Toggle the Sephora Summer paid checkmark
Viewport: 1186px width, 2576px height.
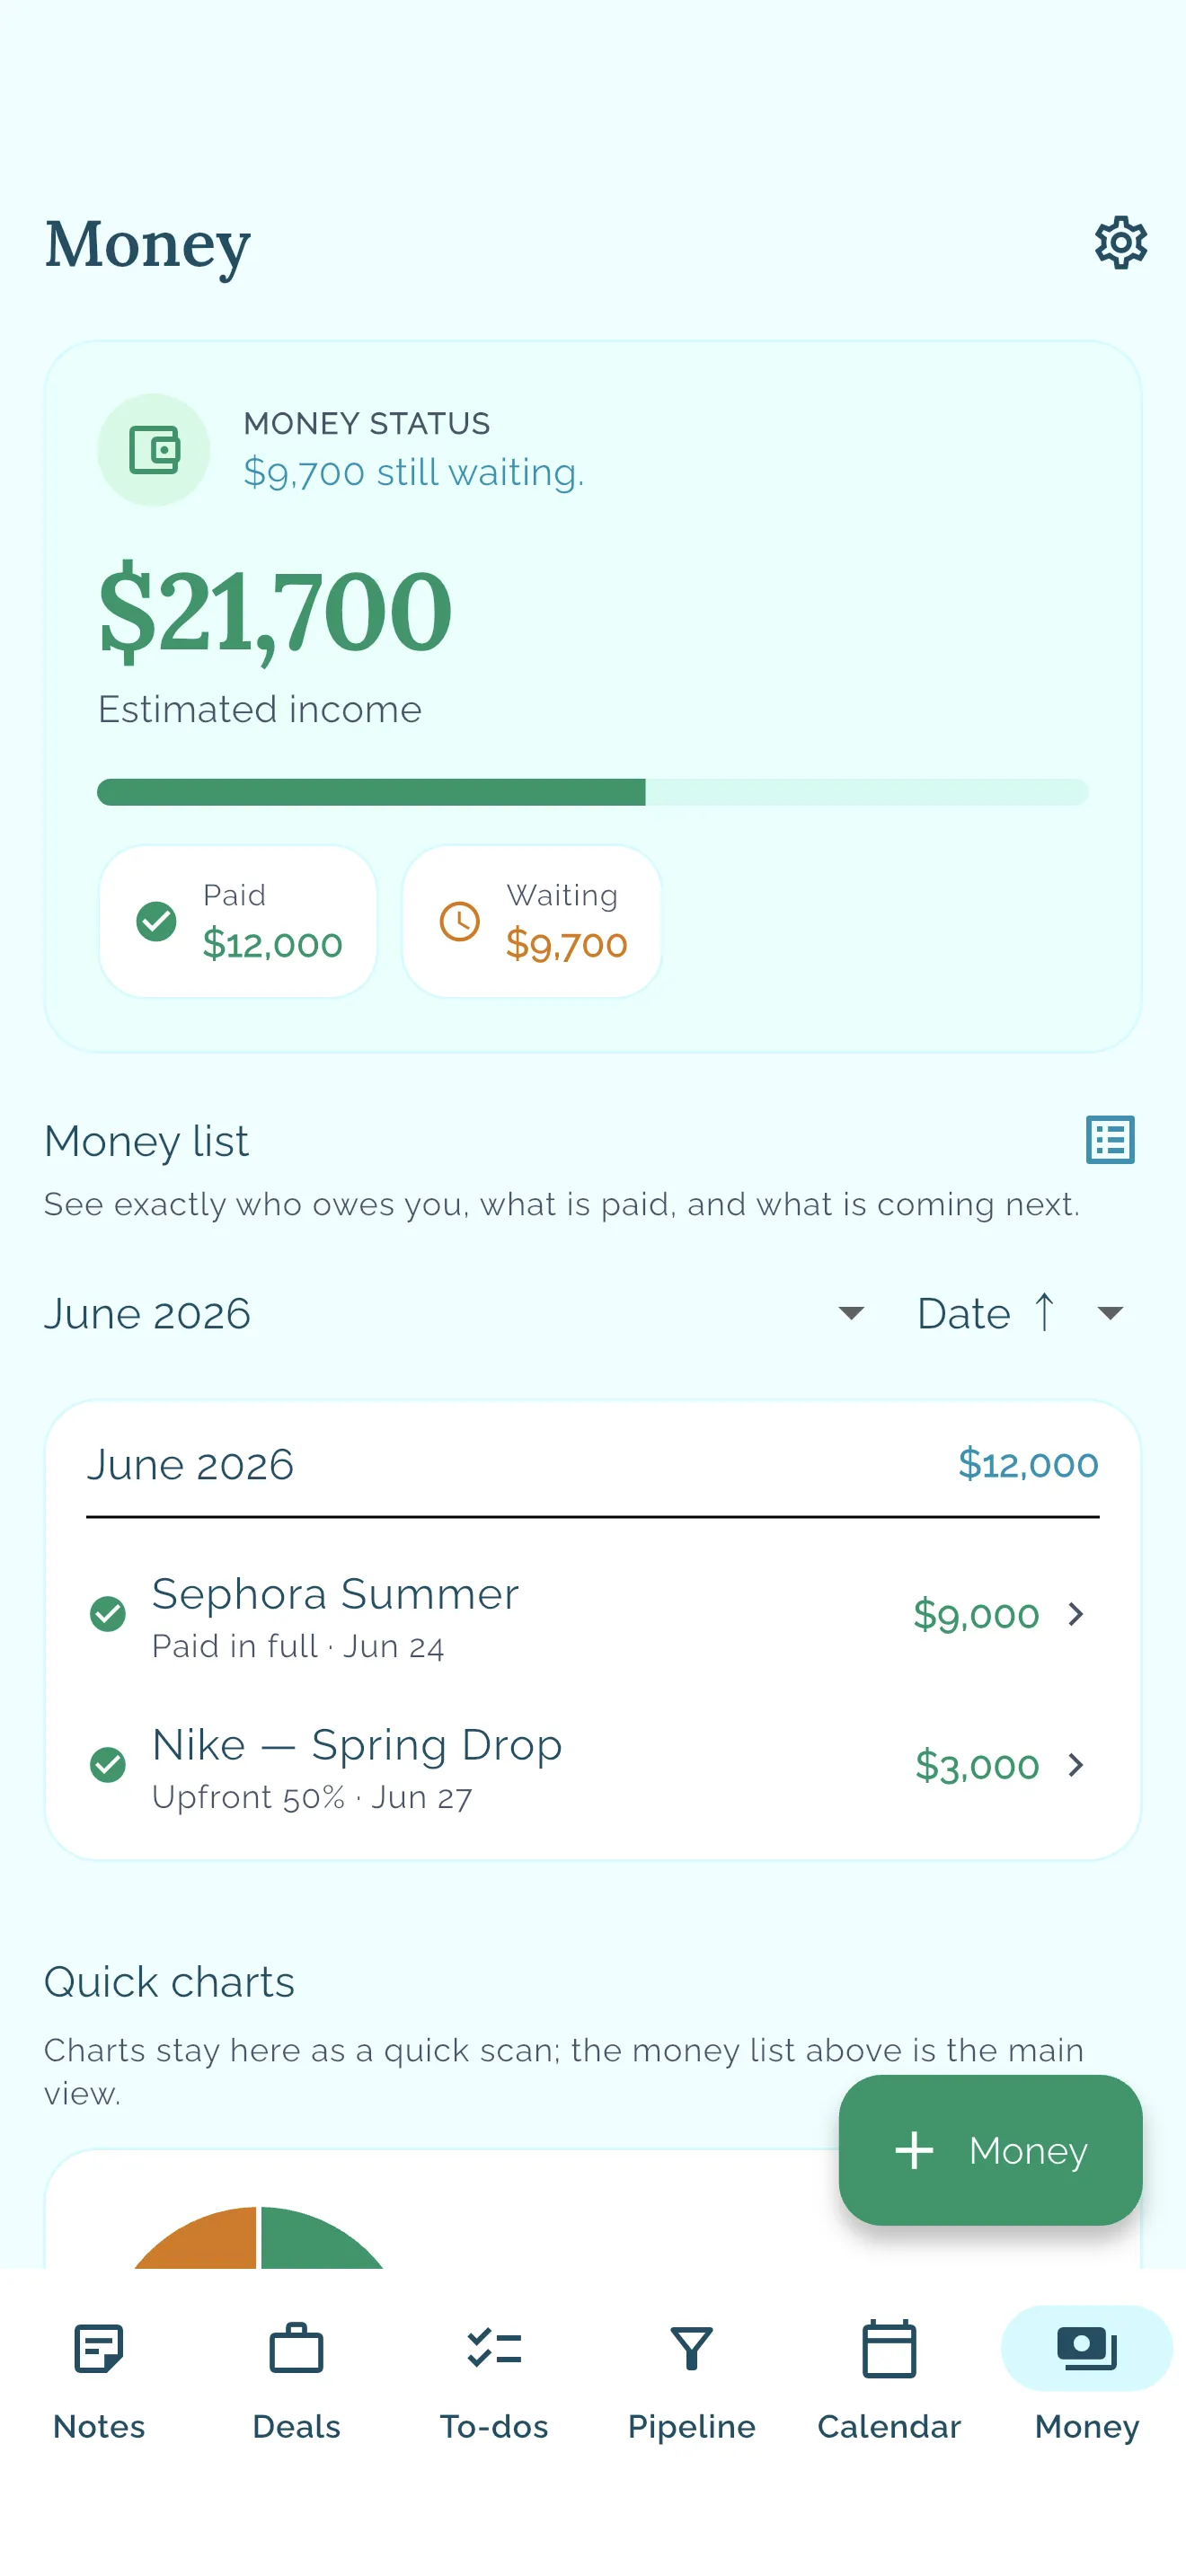[108, 1614]
